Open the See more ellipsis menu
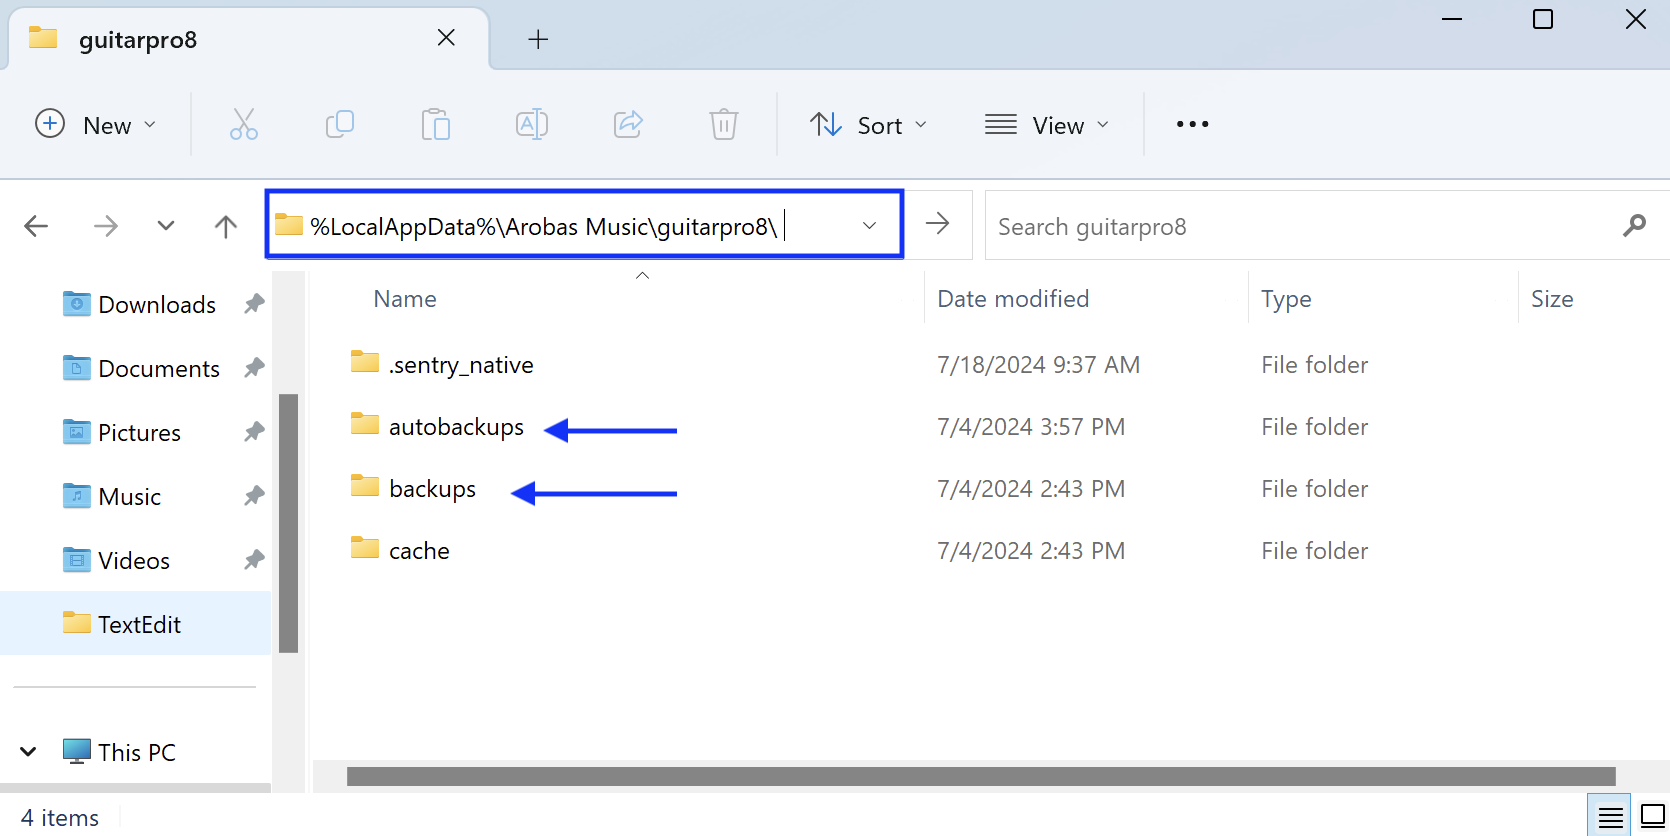Viewport: 1670px width, 836px height. click(x=1192, y=124)
